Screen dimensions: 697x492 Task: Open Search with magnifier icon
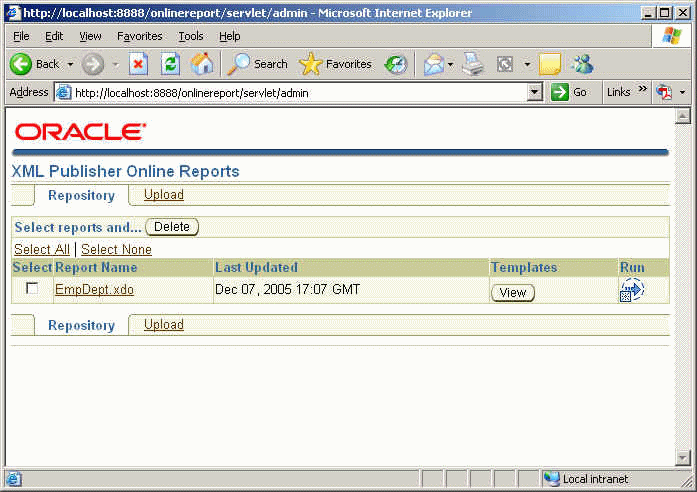[239, 64]
